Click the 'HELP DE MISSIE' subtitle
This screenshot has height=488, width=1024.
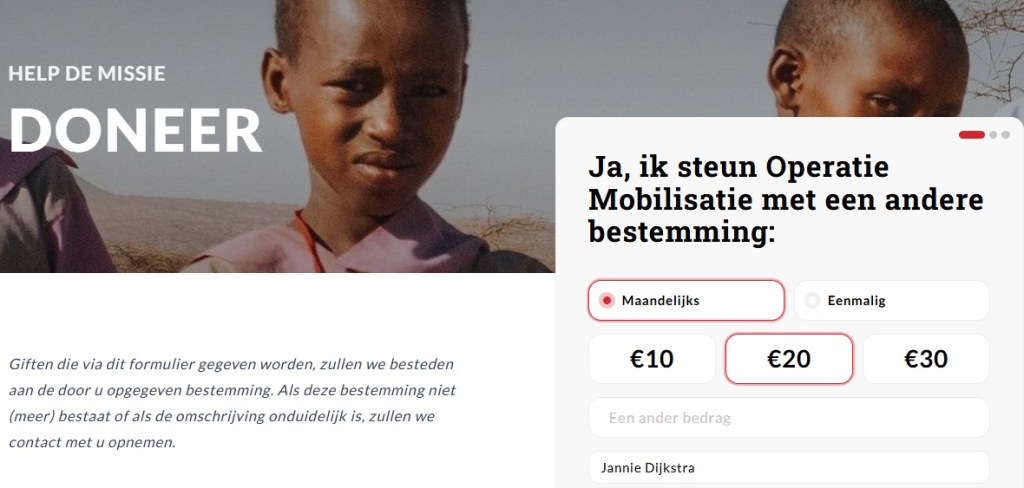click(87, 73)
